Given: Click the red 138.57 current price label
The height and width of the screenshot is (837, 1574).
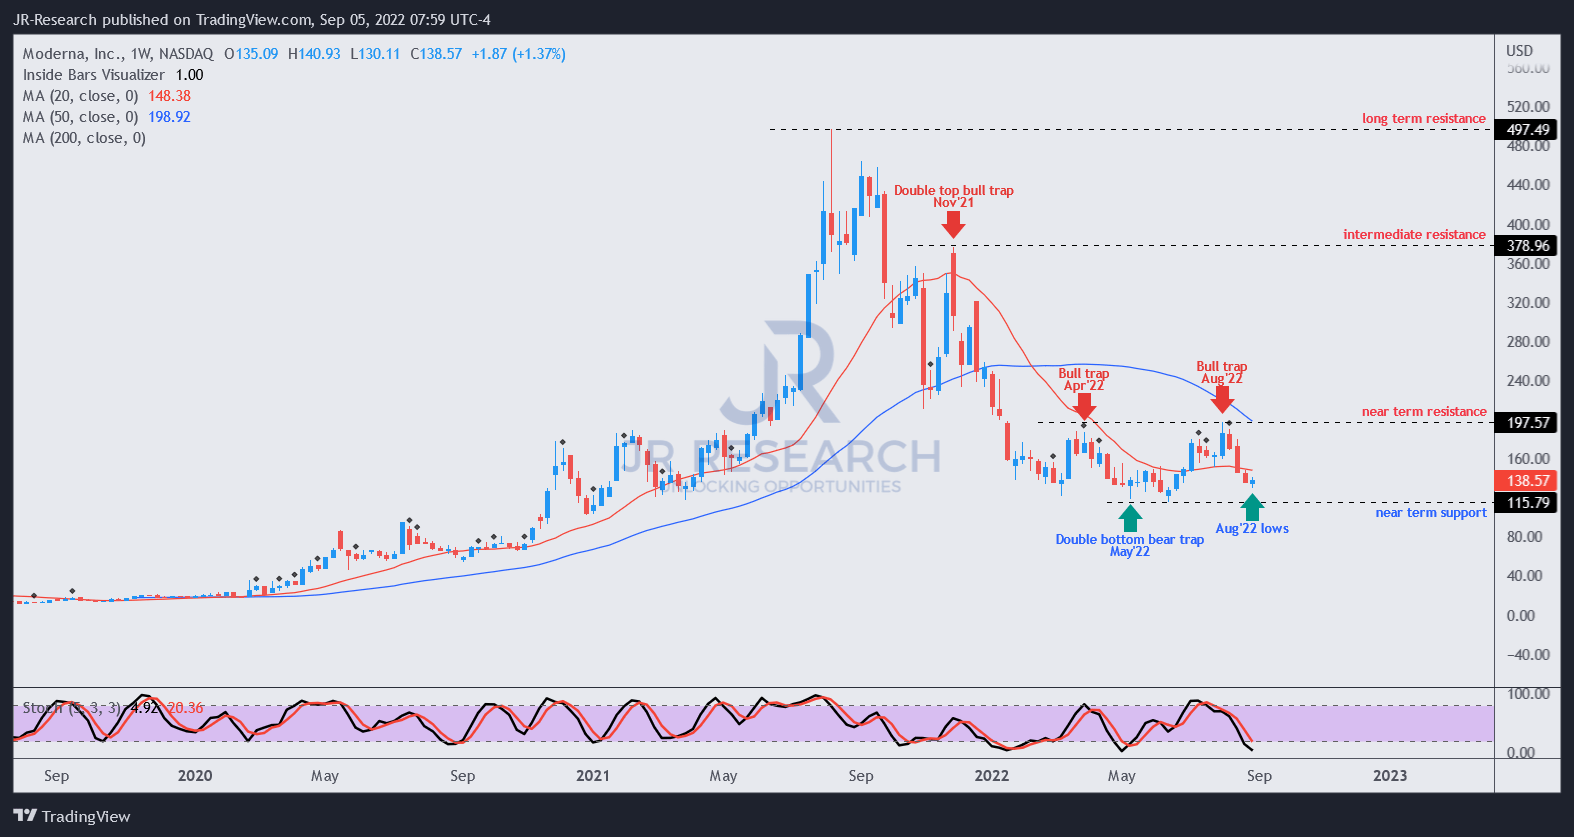Looking at the screenshot, I should [1528, 481].
